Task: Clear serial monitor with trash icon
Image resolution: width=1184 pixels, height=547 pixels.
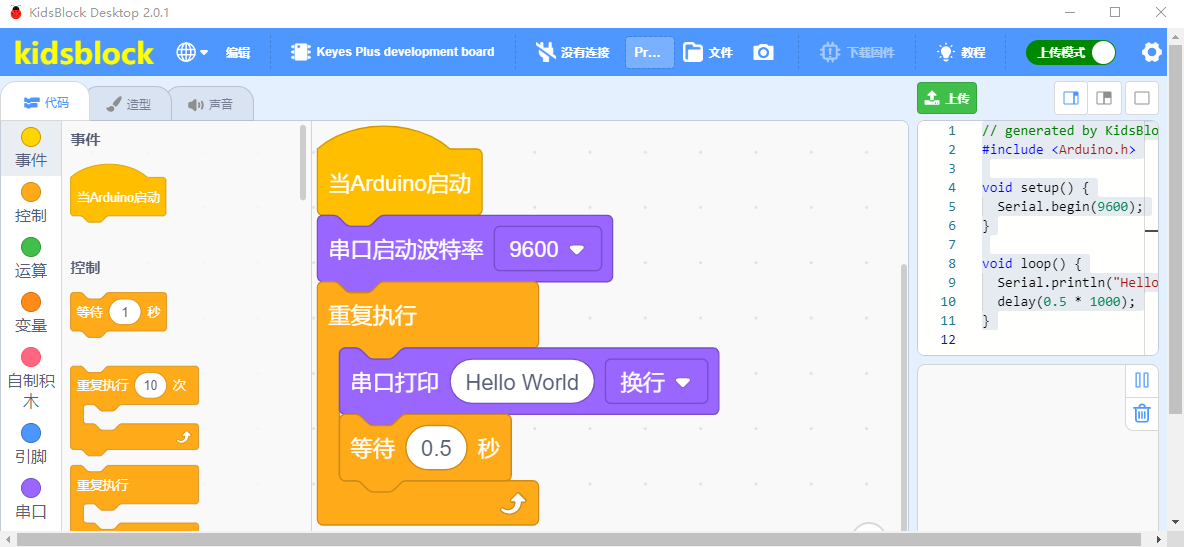Action: (1142, 413)
